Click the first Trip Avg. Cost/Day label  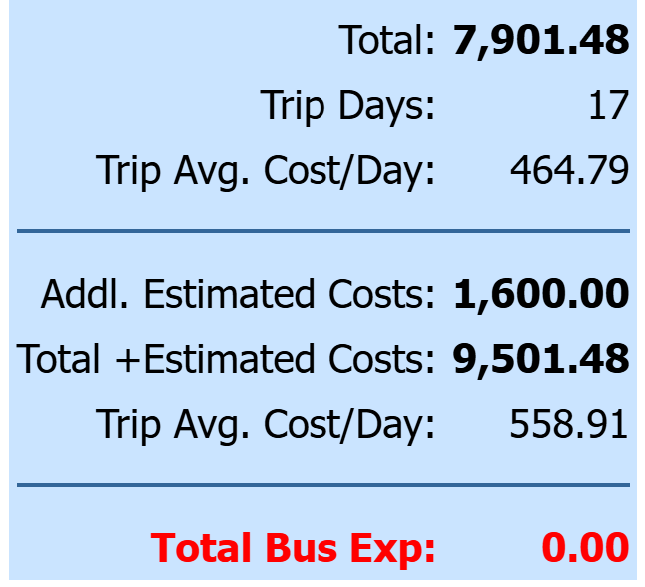tap(265, 171)
